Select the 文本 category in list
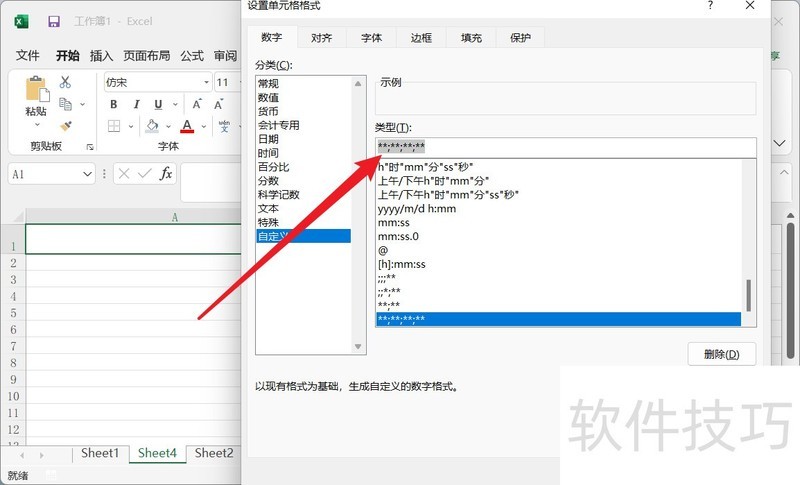Image resolution: width=800 pixels, height=485 pixels. (268, 208)
